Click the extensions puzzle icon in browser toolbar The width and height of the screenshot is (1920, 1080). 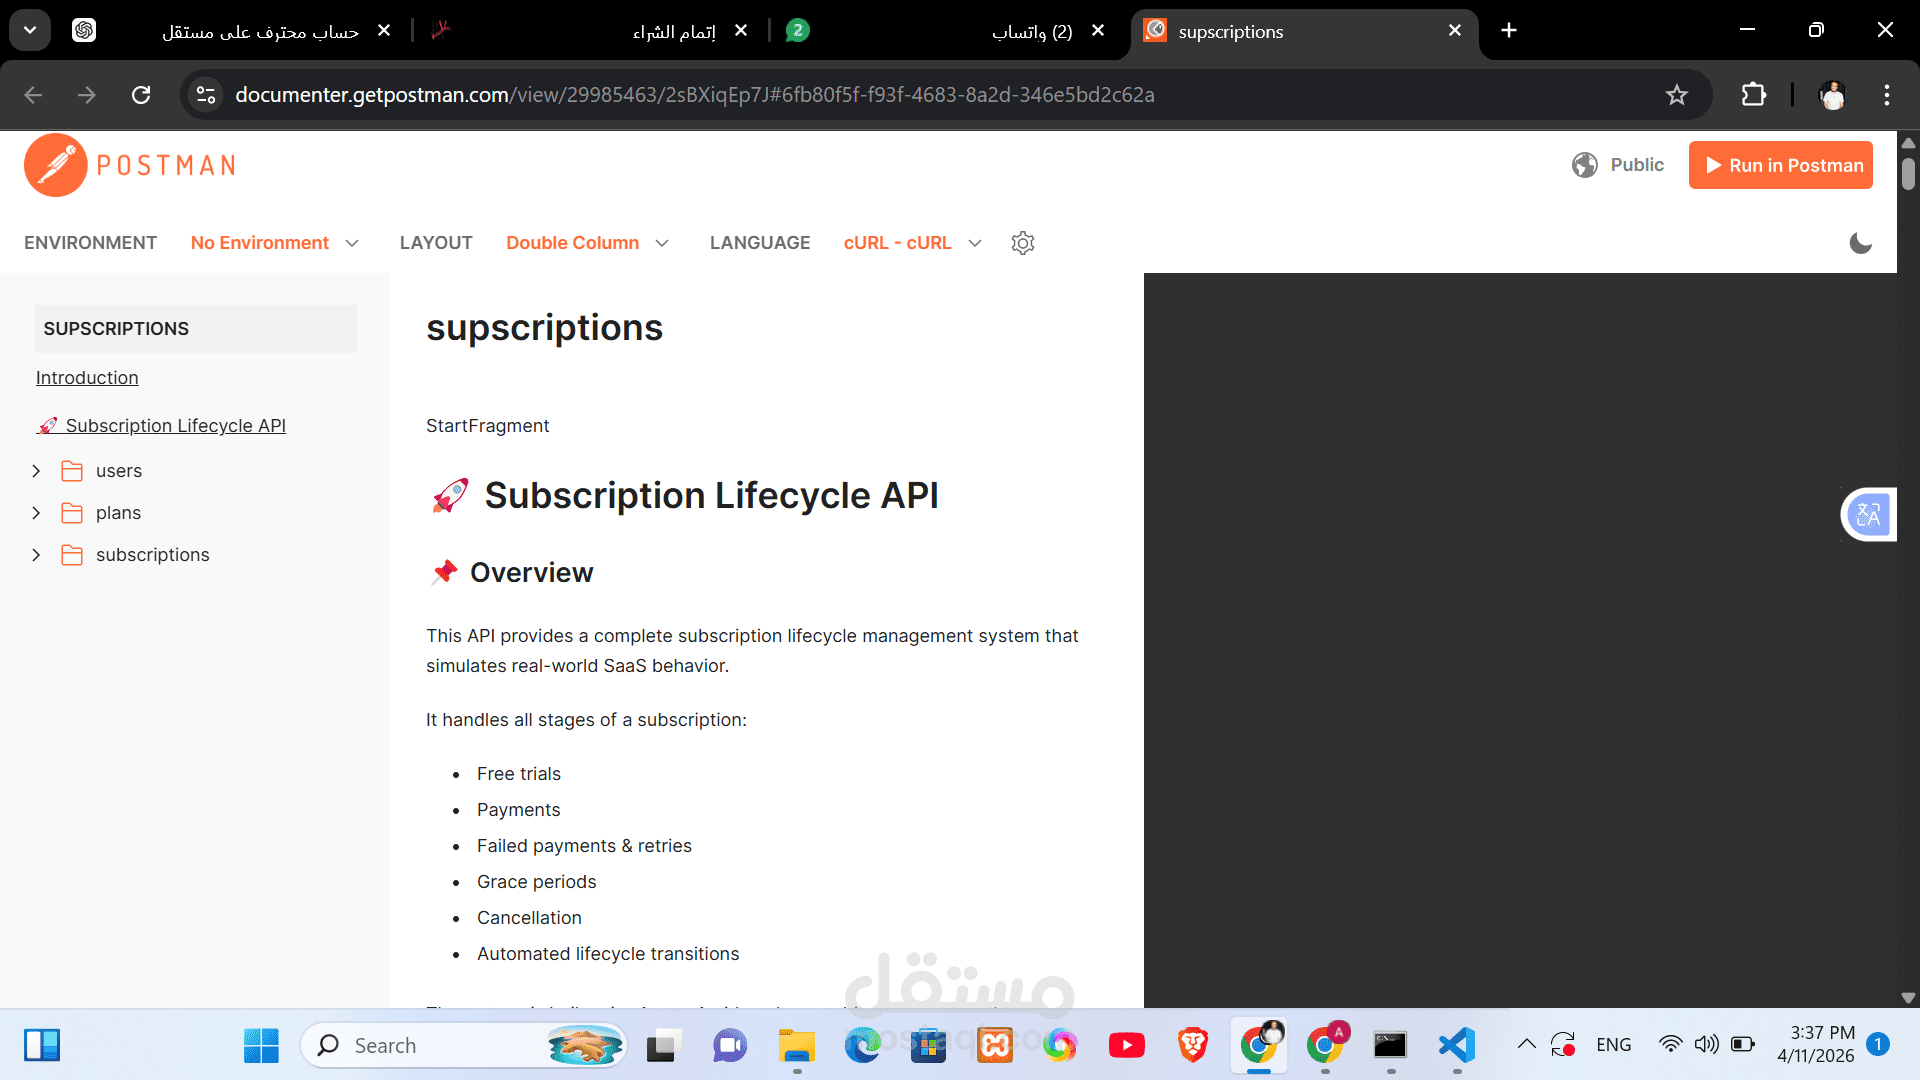point(1754,95)
